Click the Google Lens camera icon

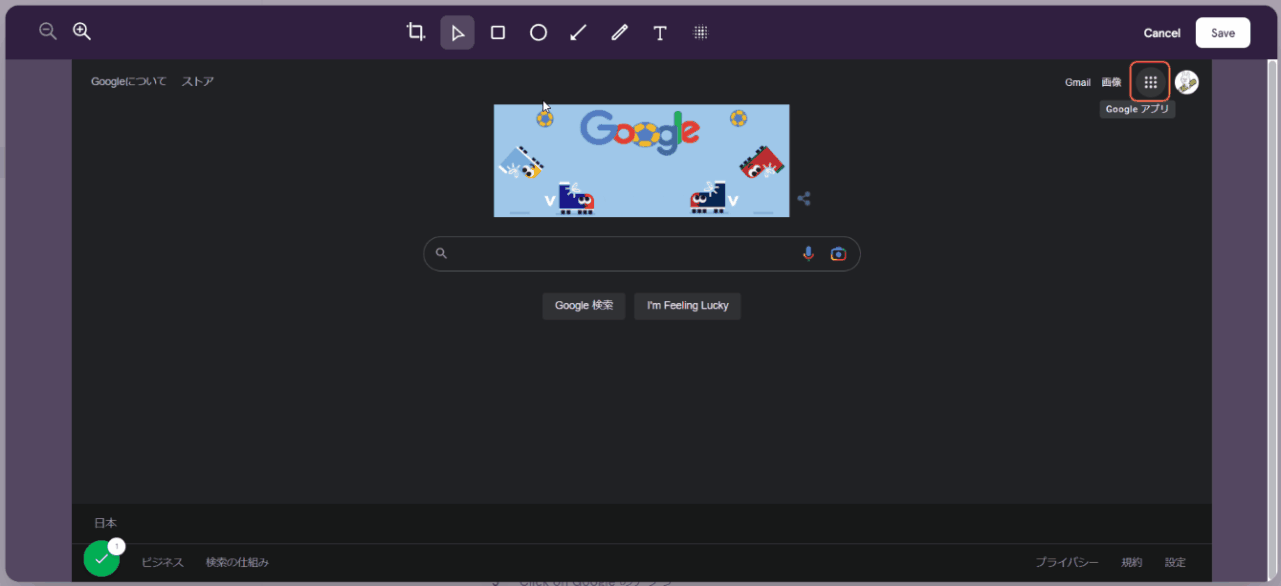(838, 254)
